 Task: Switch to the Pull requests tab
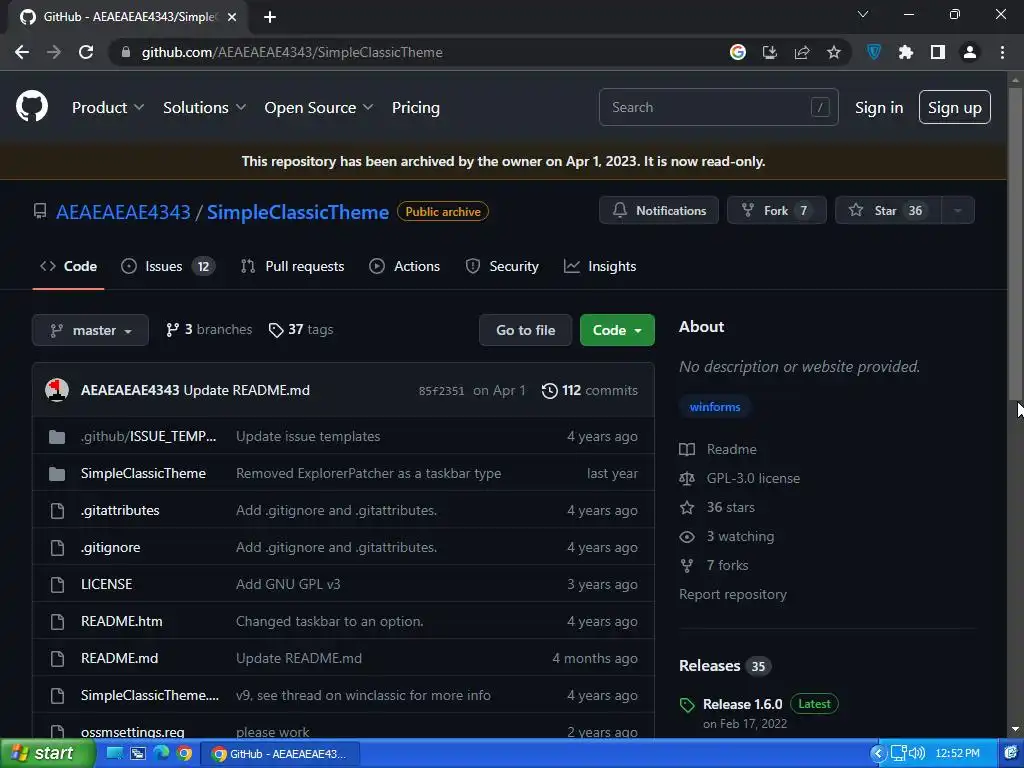pos(292,266)
